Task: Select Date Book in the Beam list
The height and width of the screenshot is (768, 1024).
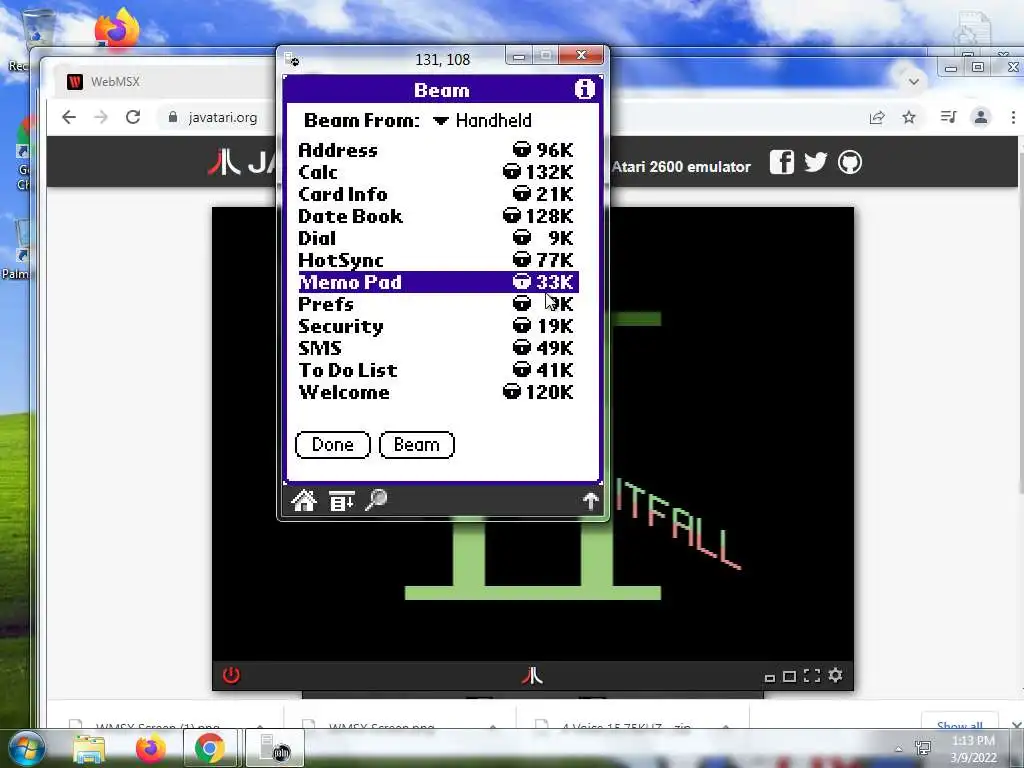Action: 436,216
